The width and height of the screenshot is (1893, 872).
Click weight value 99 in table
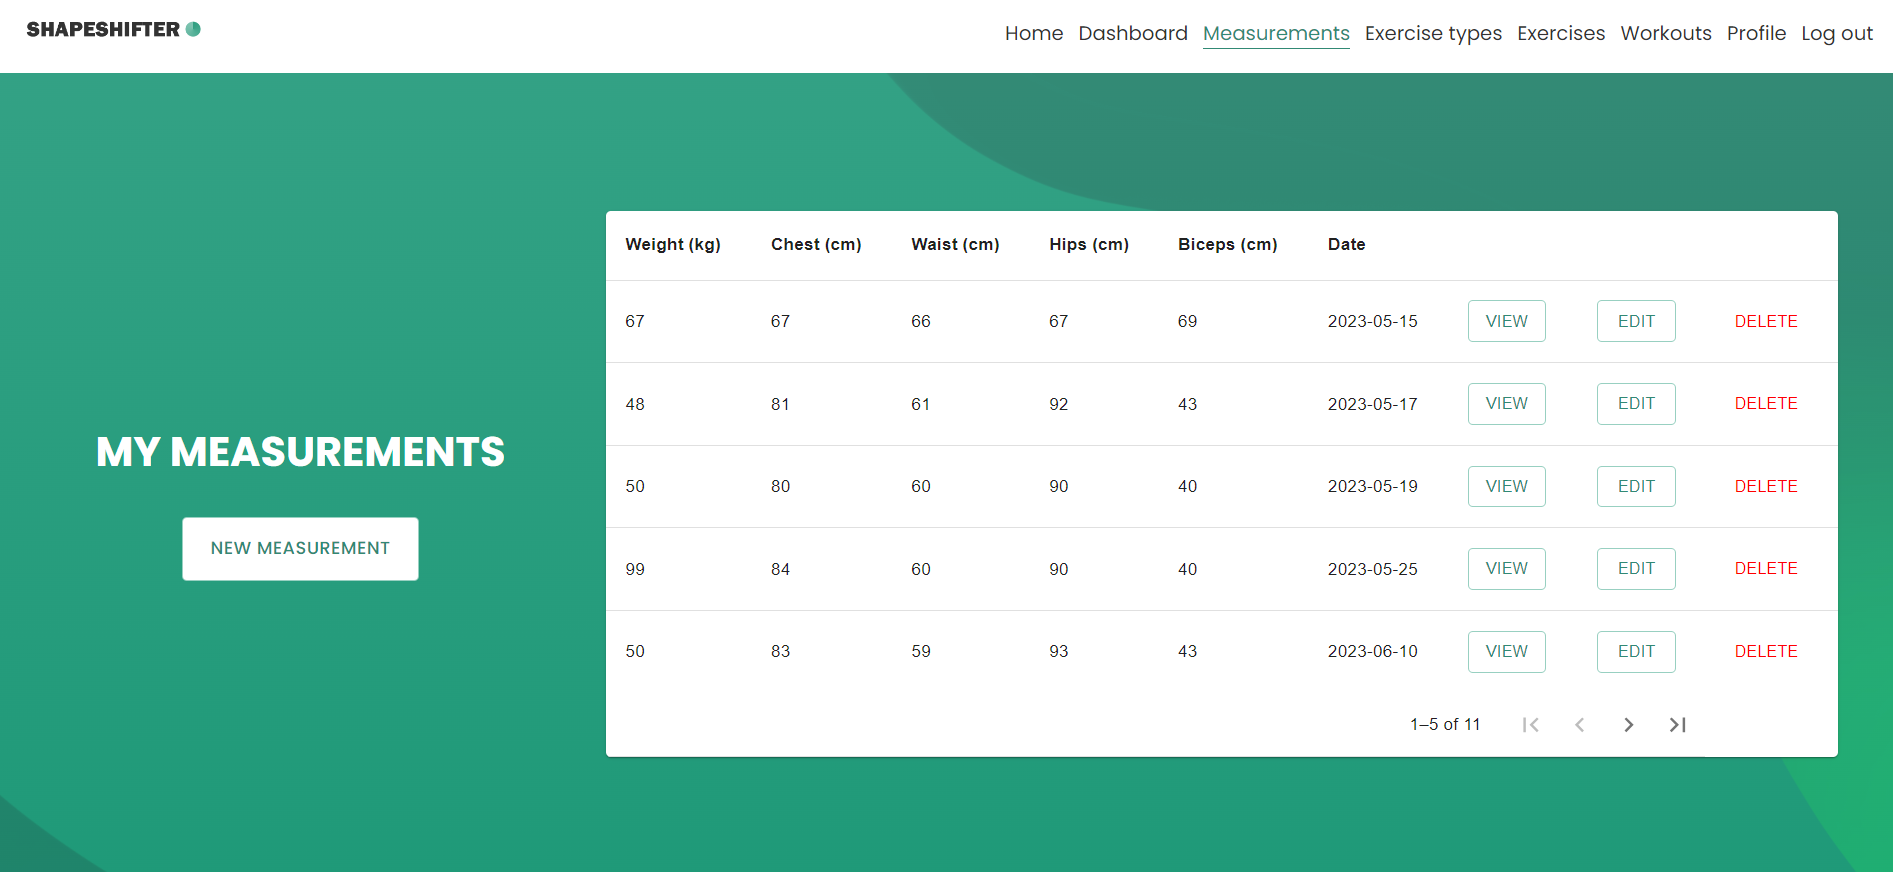tap(635, 569)
